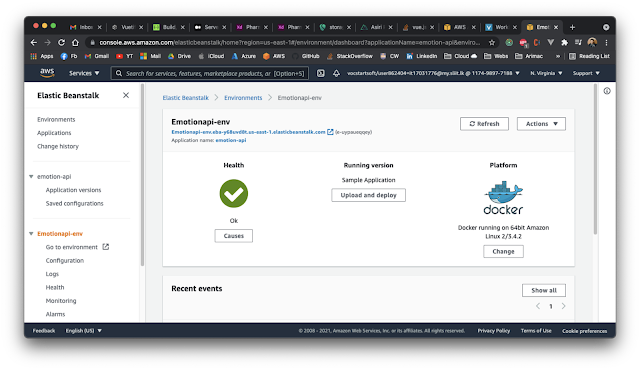The width and height of the screenshot is (640, 370).
Task: Go to previous events page arrow
Action: click(538, 306)
